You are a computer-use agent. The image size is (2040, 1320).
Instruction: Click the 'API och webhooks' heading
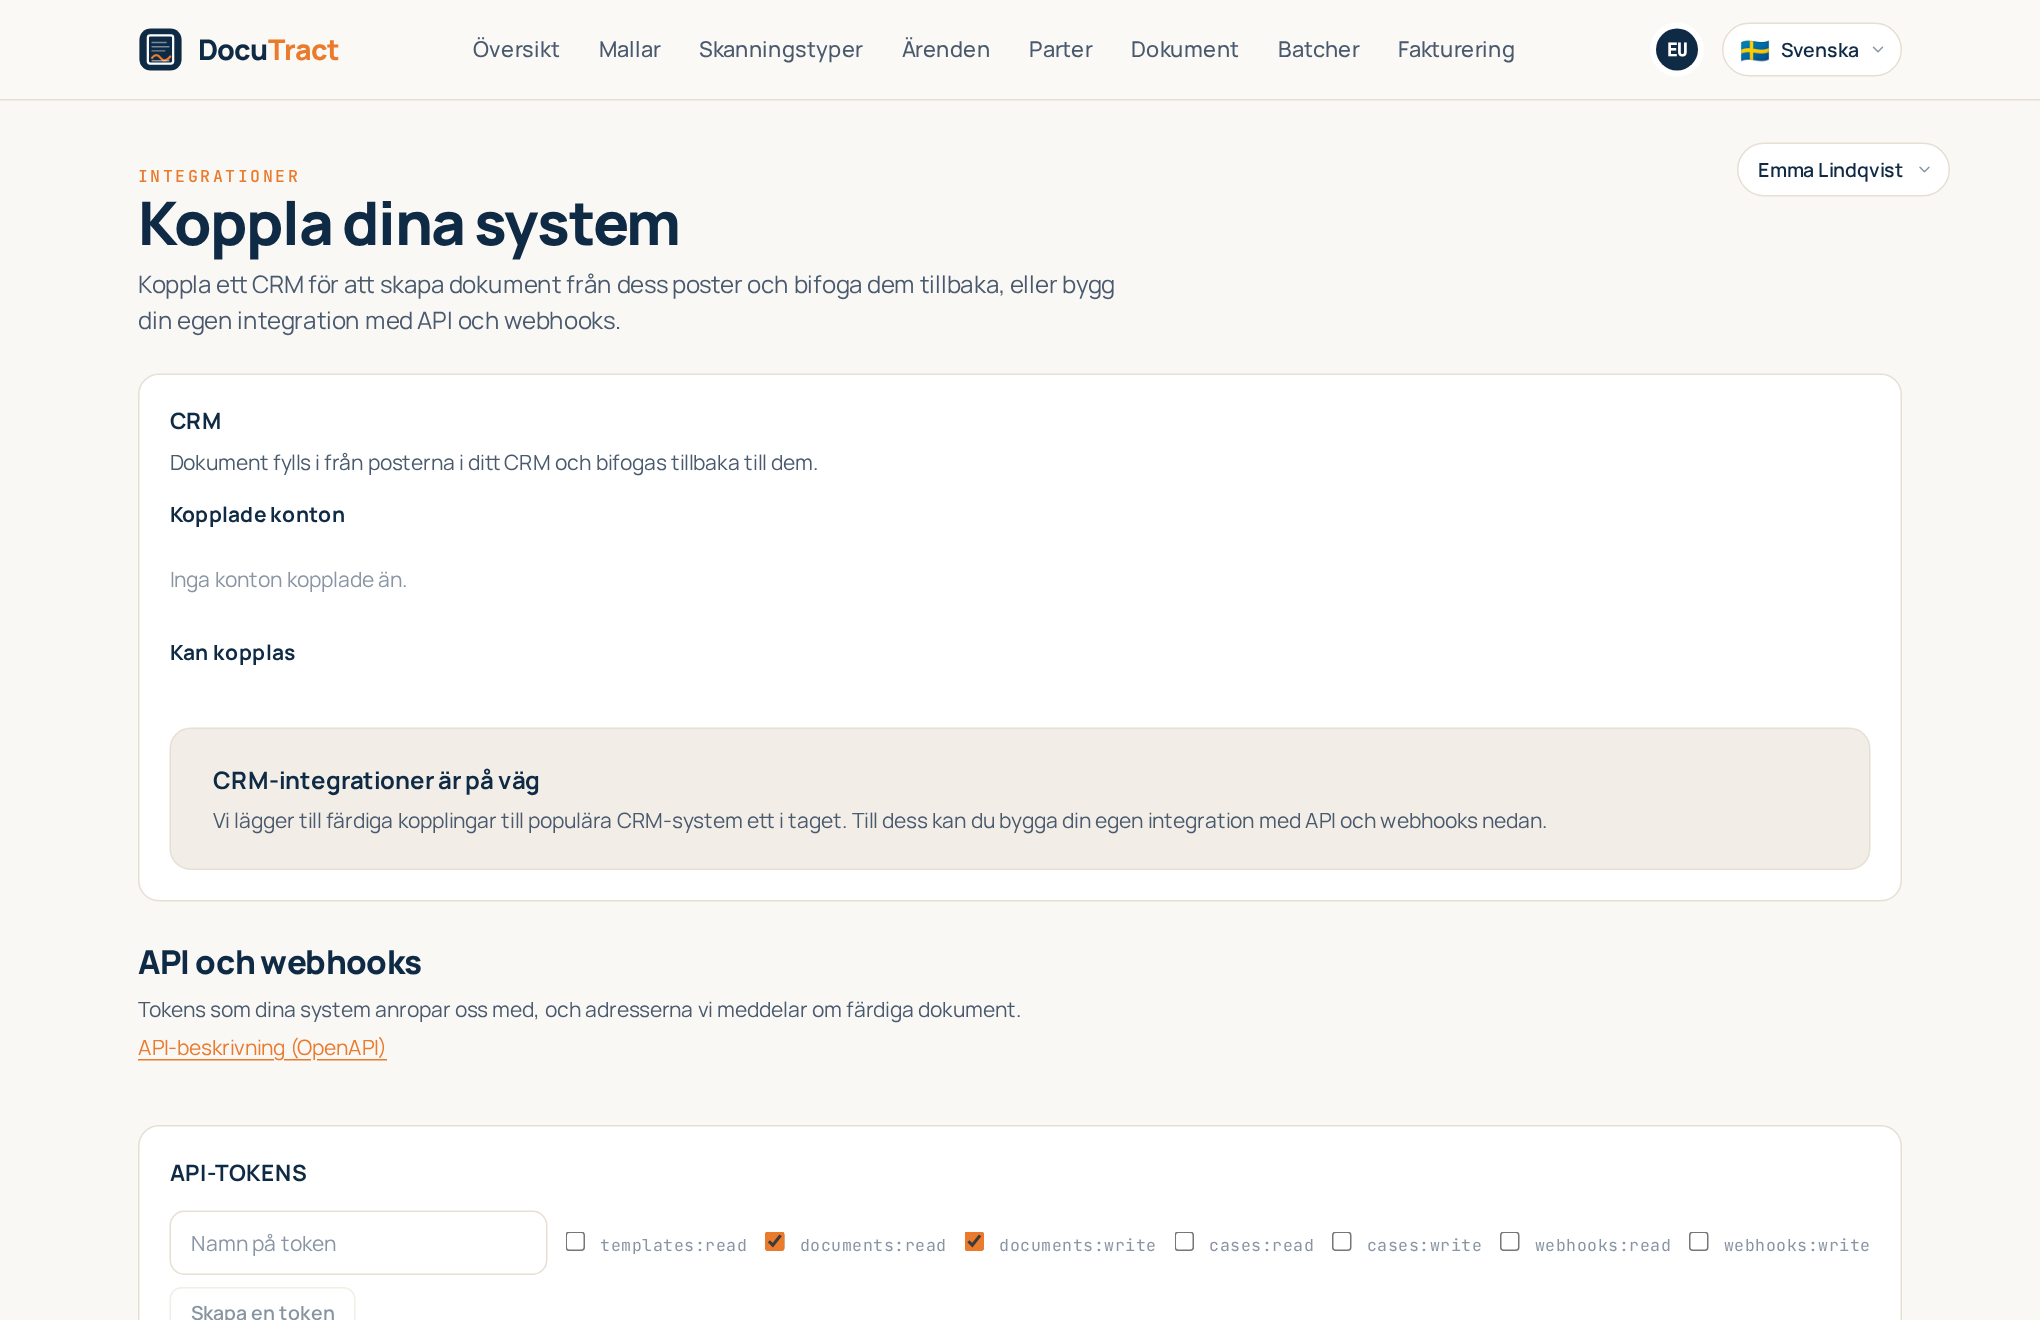pos(279,962)
